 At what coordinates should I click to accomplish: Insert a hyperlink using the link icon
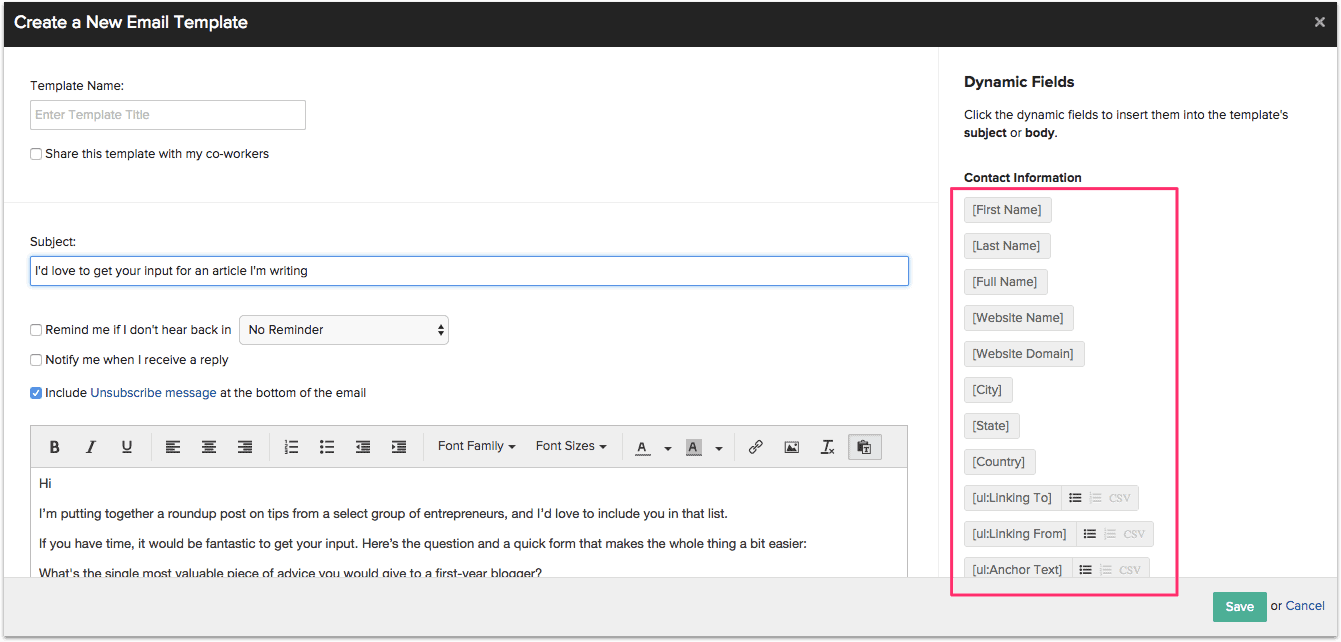point(756,446)
